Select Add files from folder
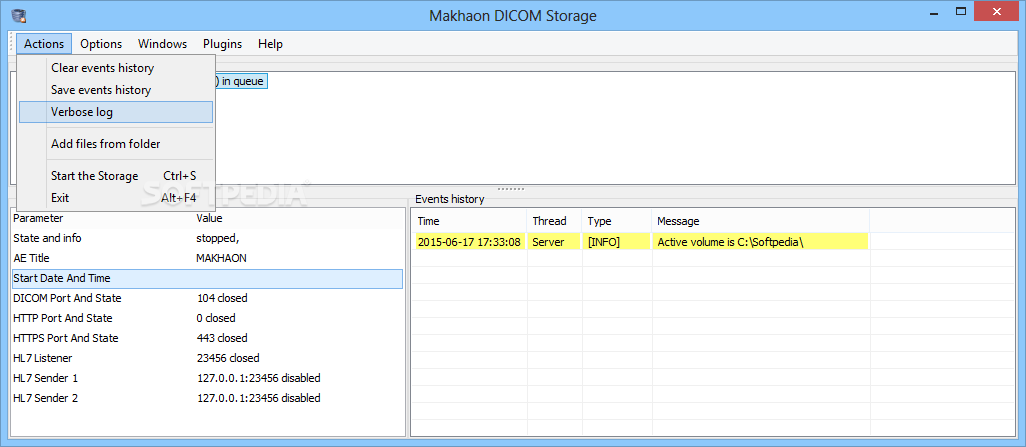The width and height of the screenshot is (1026, 447). pos(116,143)
